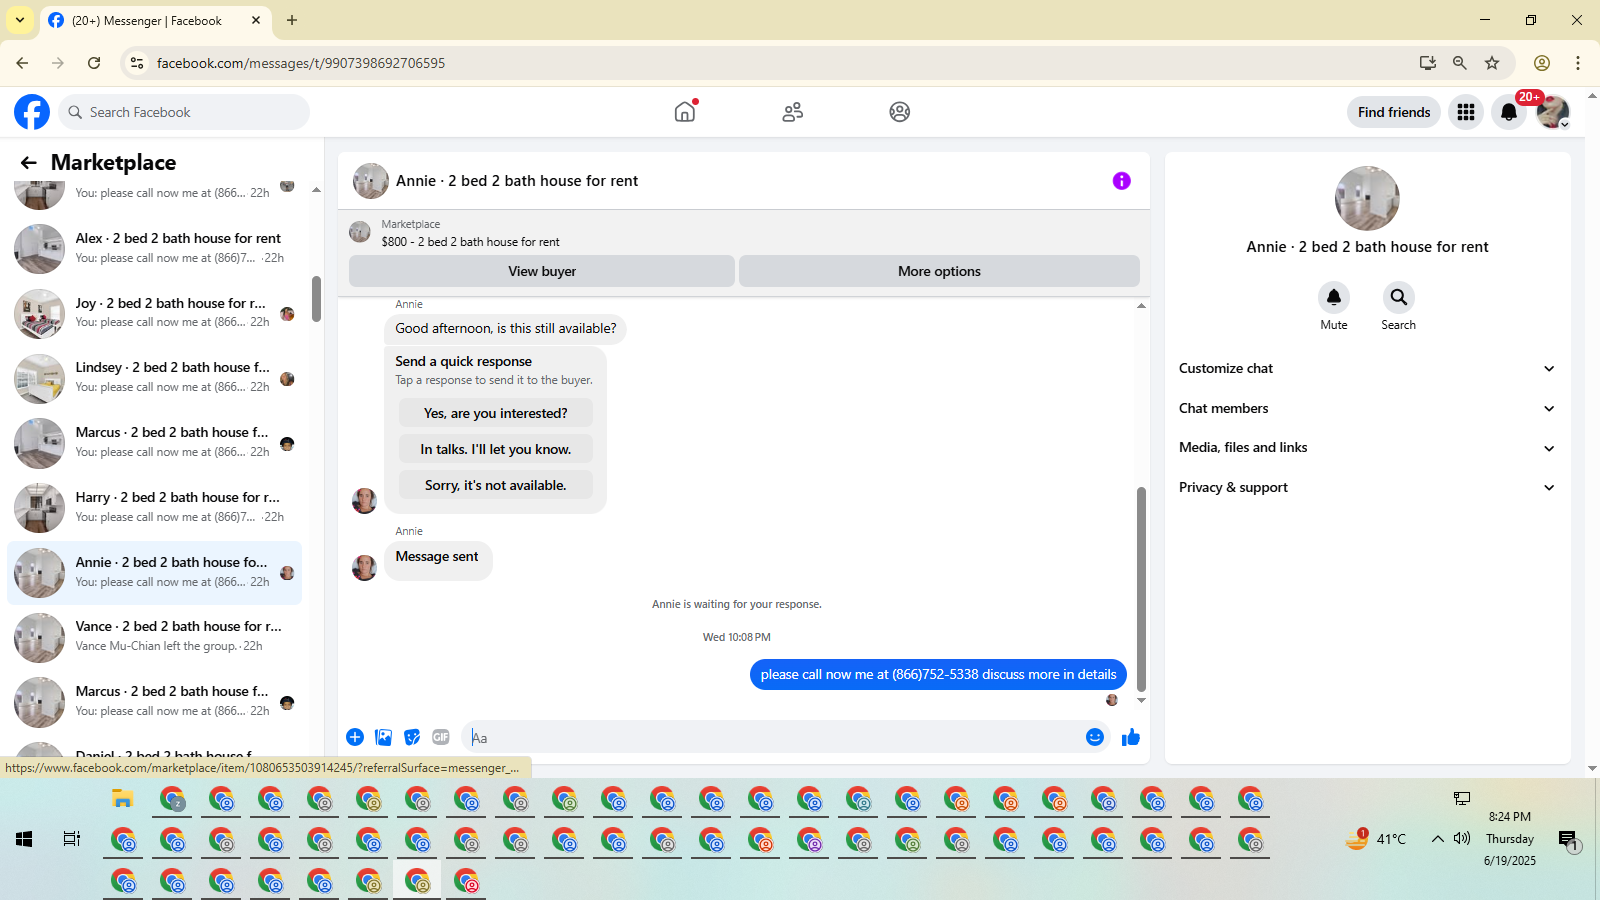Image resolution: width=1600 pixels, height=900 pixels.
Task: Send quick response 'In talks. I'll let you know.'
Action: pyautogui.click(x=495, y=449)
